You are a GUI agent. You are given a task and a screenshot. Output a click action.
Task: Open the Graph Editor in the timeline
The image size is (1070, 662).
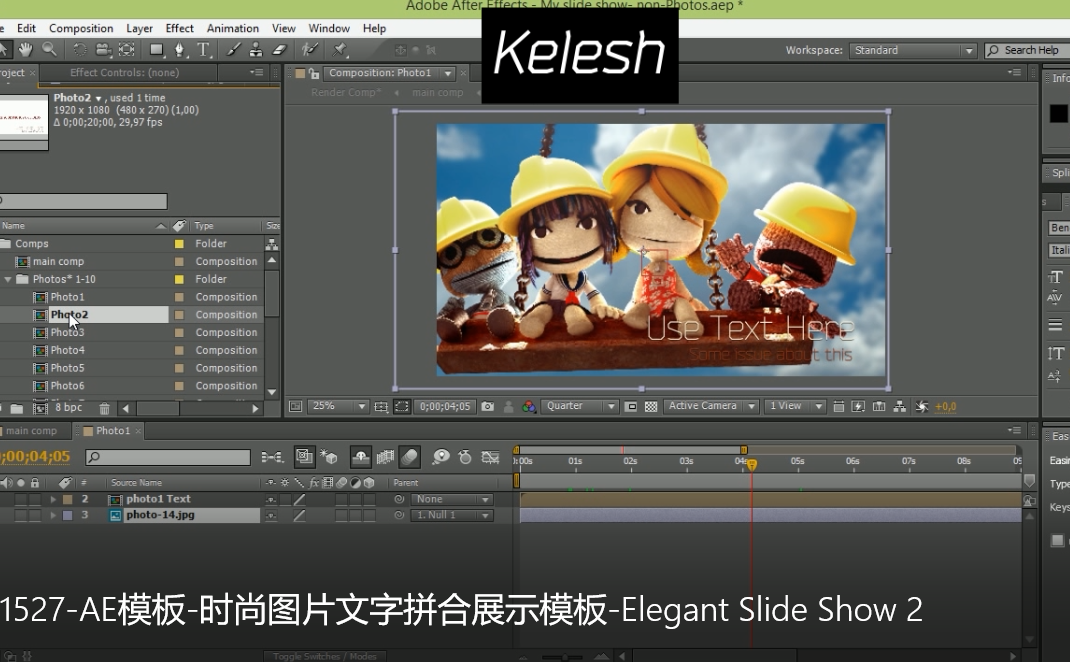pos(490,457)
